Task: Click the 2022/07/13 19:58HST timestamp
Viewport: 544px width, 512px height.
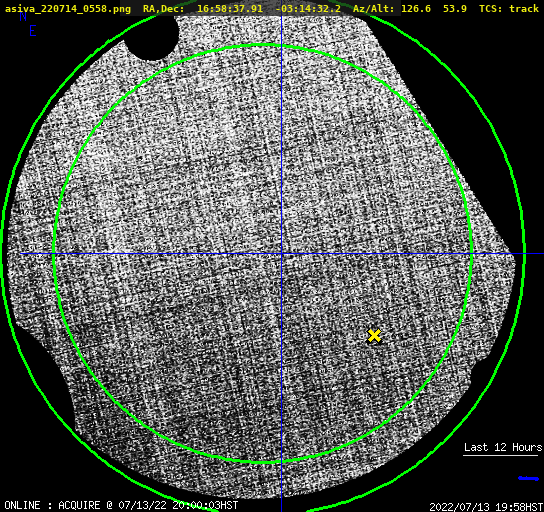Action: 486,507
